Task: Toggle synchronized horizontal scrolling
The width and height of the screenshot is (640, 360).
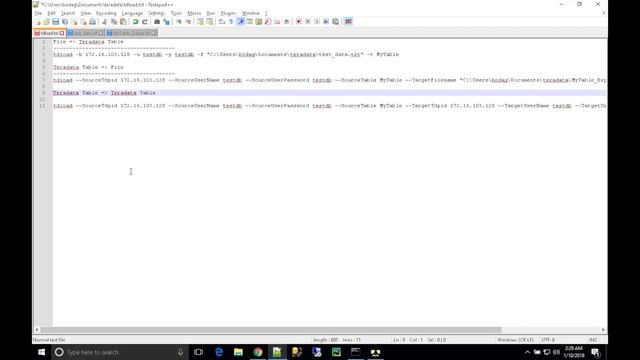Action: coord(209,22)
